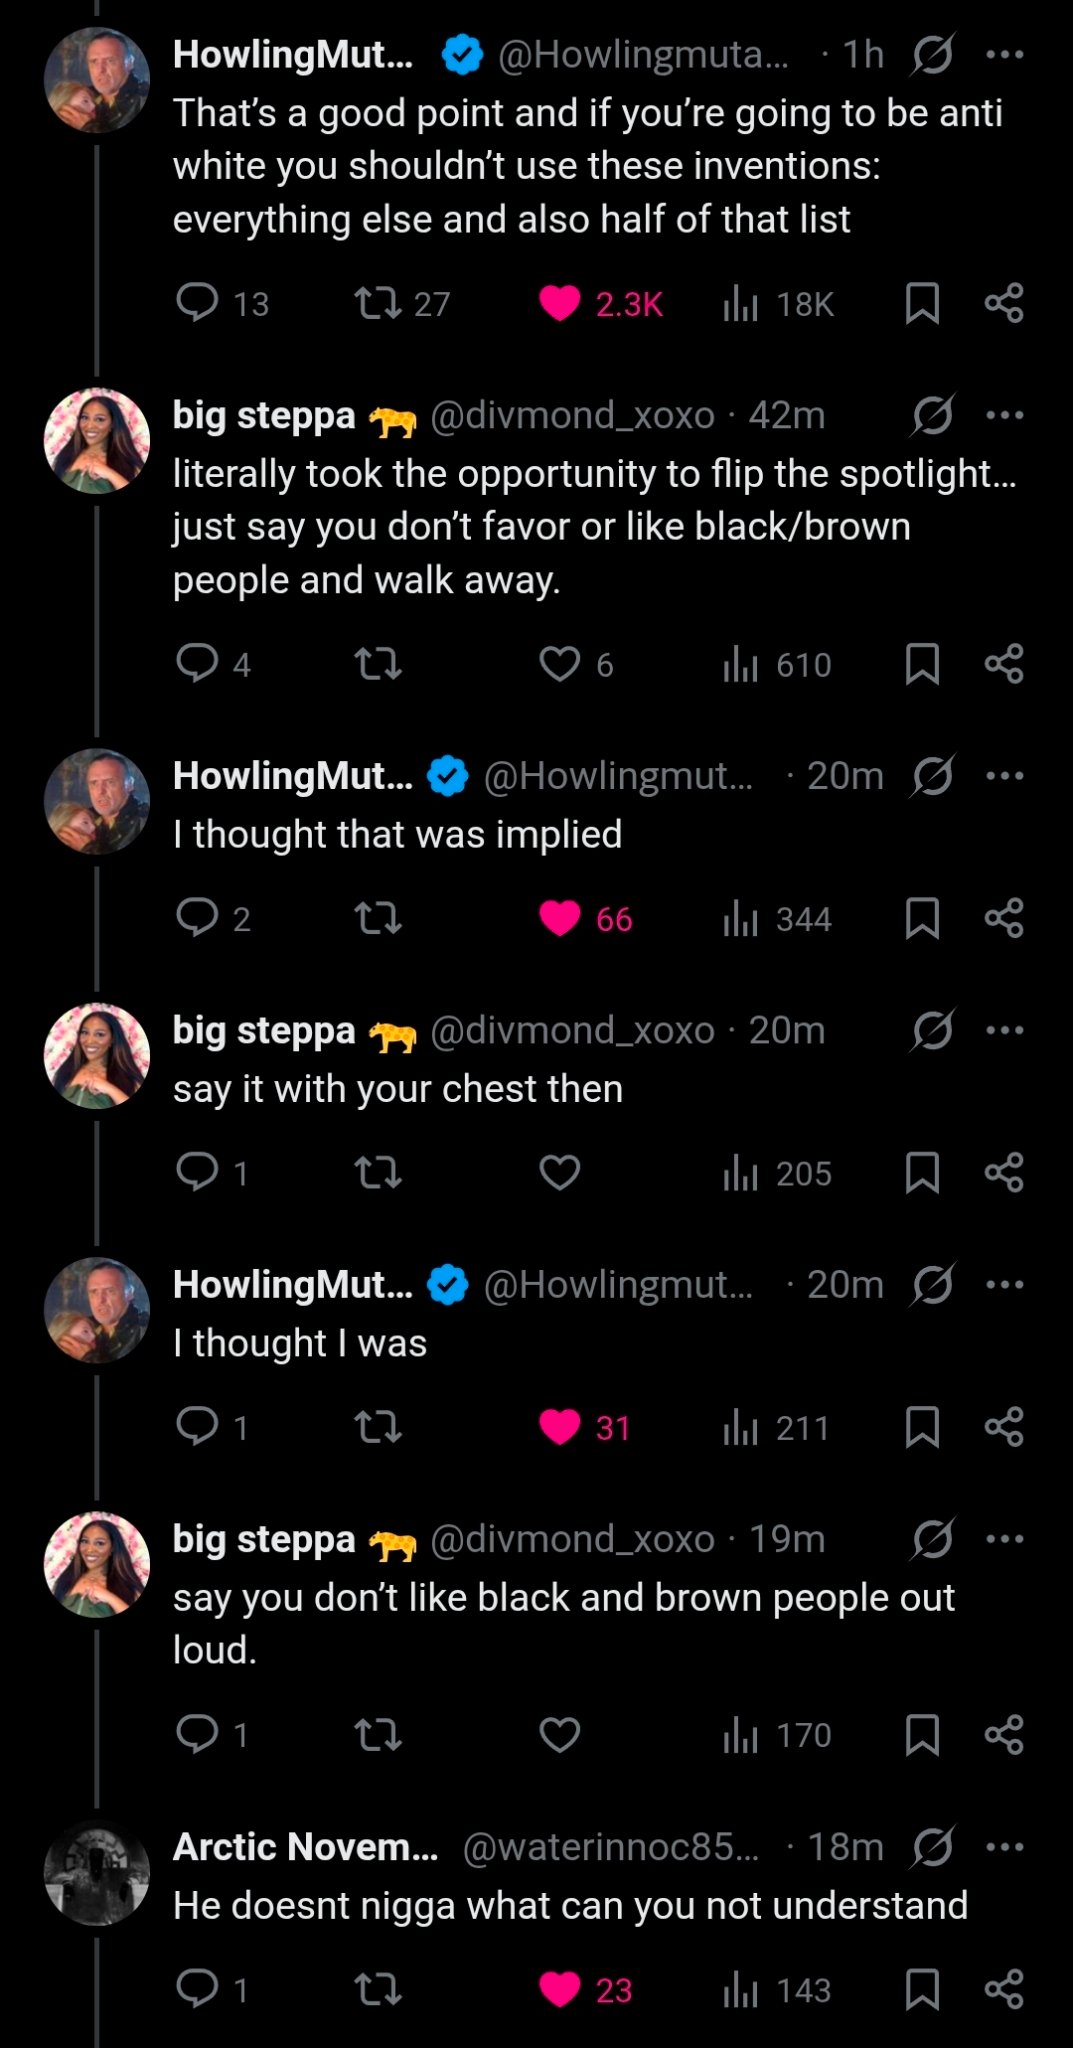1073x2048 pixels.
Task: Open the Grok icon on the 'I thought I was' tweet
Action: [x=932, y=1284]
